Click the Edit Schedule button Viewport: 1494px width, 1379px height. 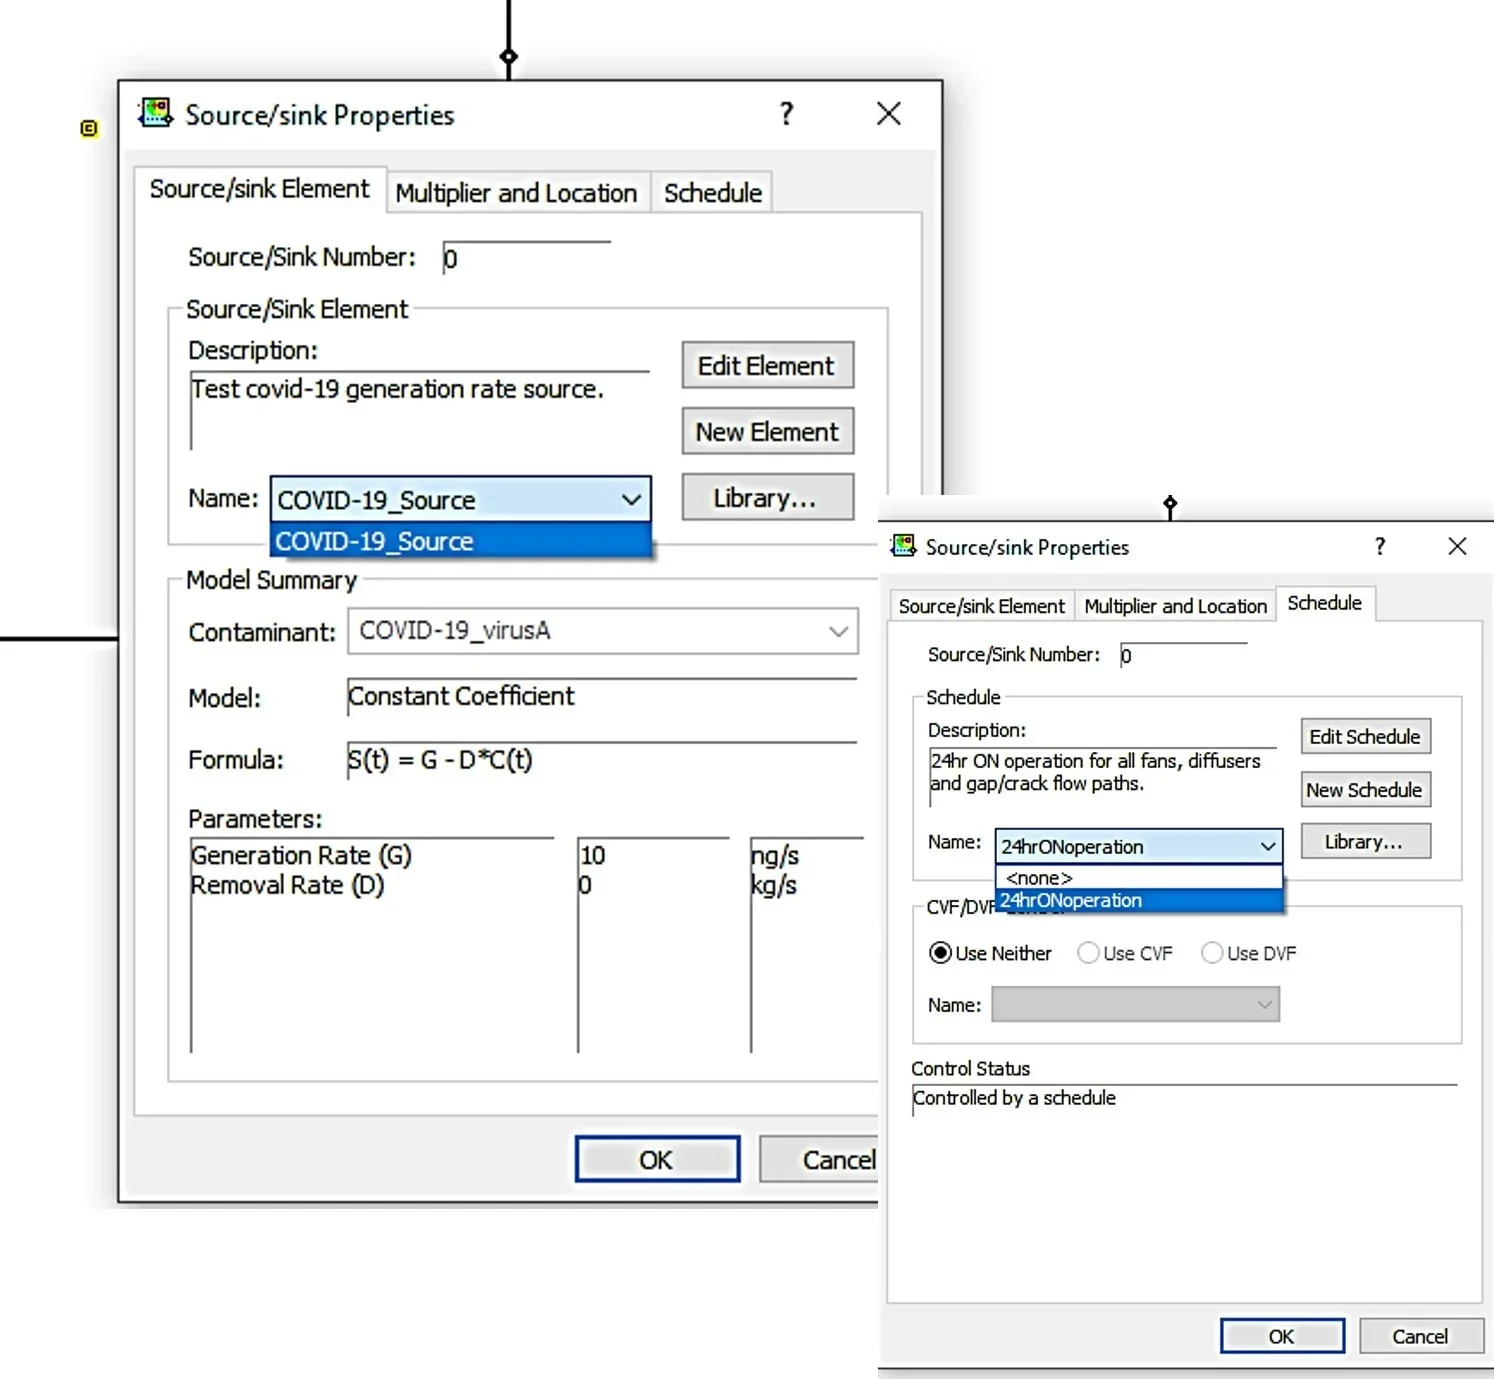(x=1364, y=736)
